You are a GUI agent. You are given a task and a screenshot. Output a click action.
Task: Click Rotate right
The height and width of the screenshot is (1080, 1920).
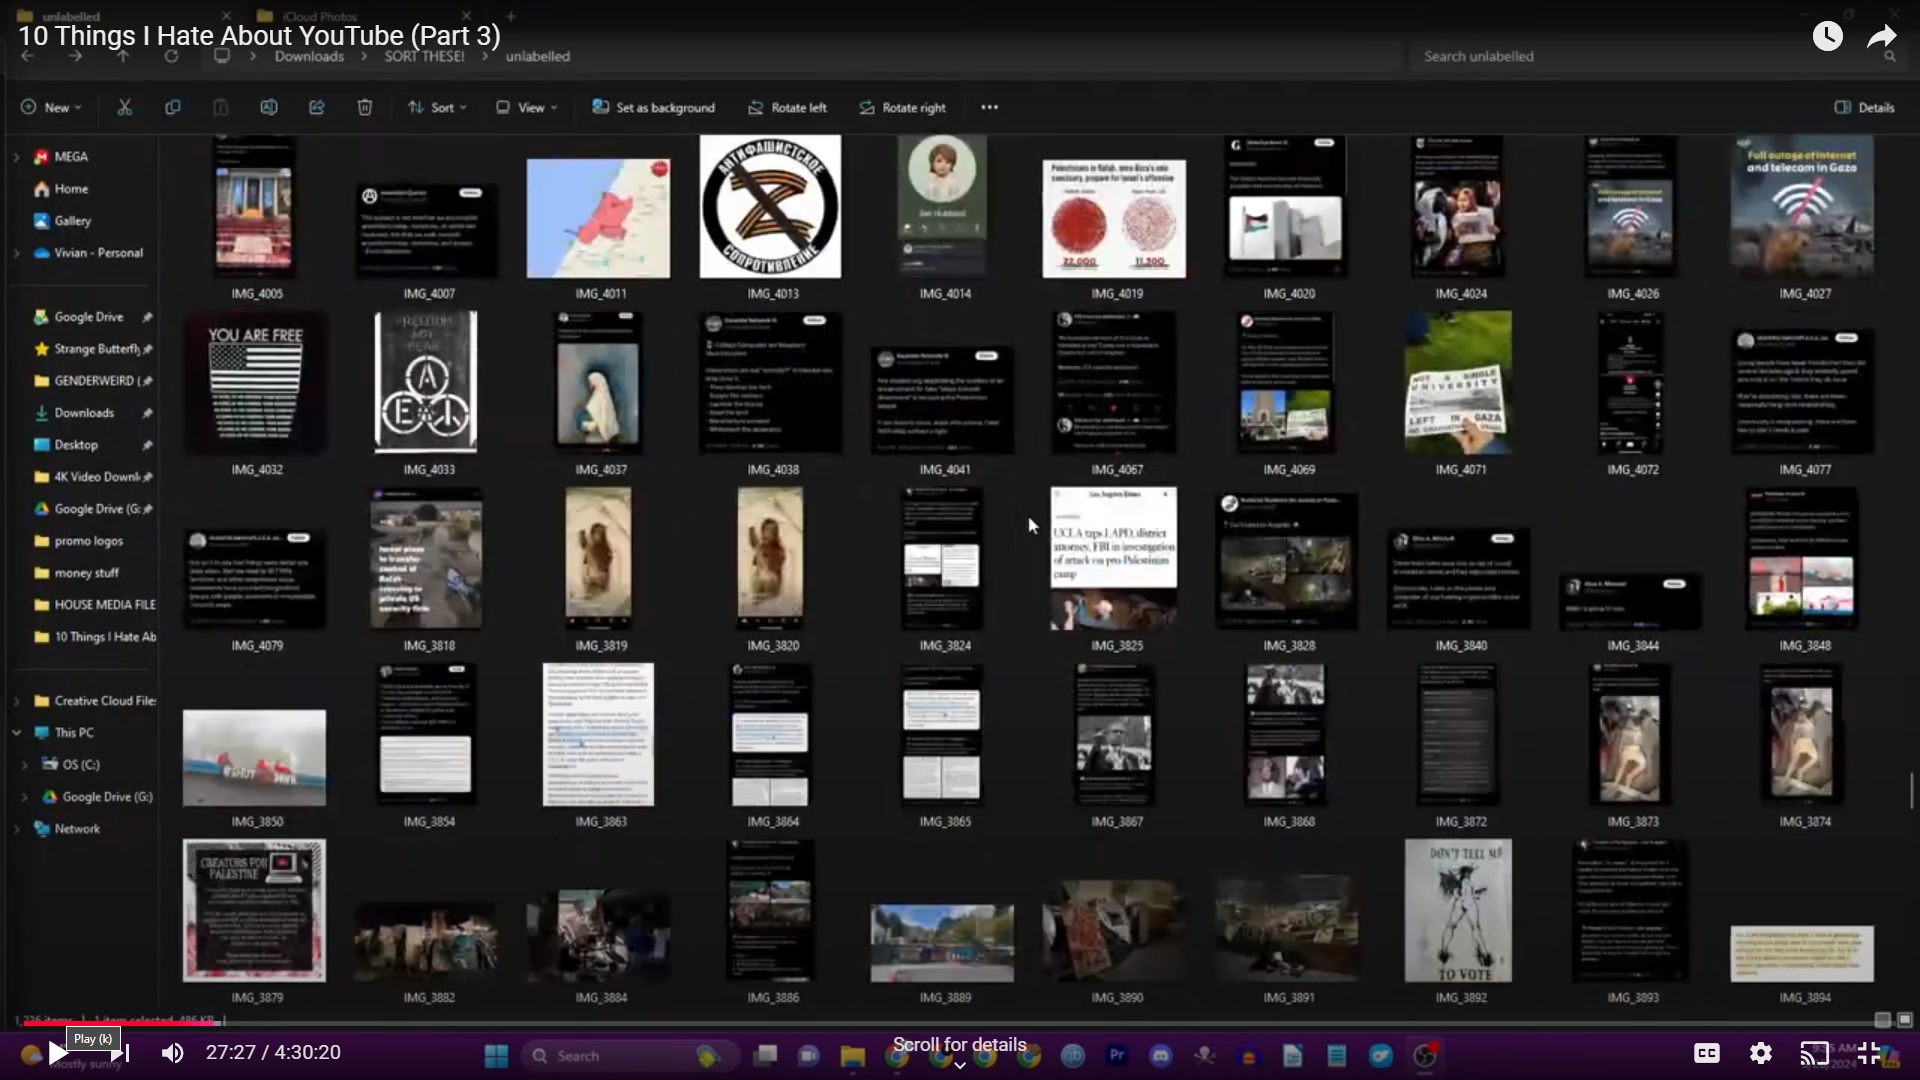click(x=903, y=107)
